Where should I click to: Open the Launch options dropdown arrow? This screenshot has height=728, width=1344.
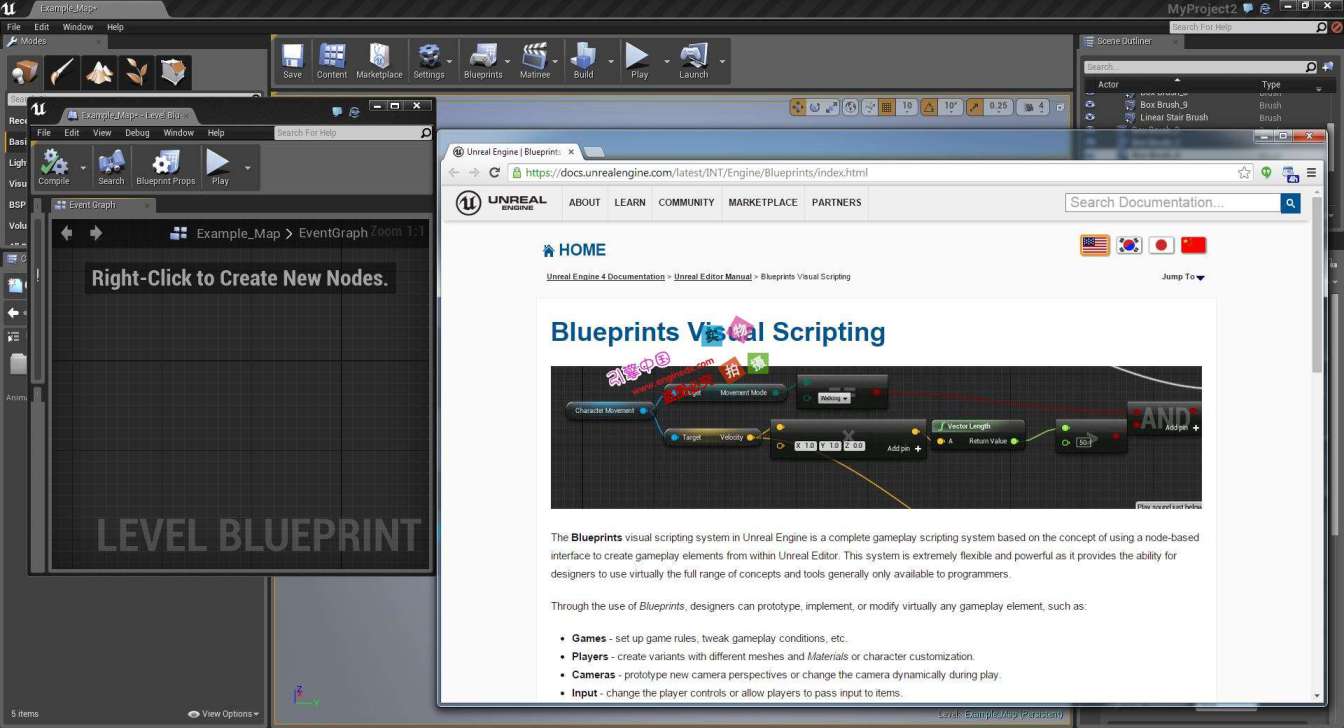tap(722, 61)
